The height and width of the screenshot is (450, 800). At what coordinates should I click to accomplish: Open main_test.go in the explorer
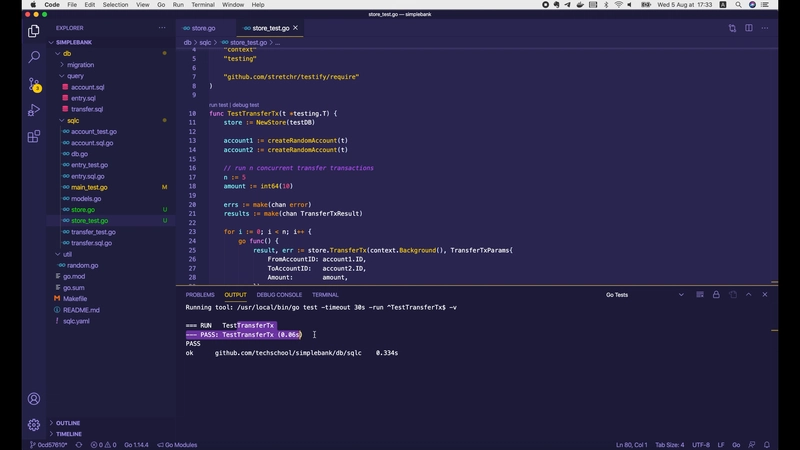coord(89,187)
